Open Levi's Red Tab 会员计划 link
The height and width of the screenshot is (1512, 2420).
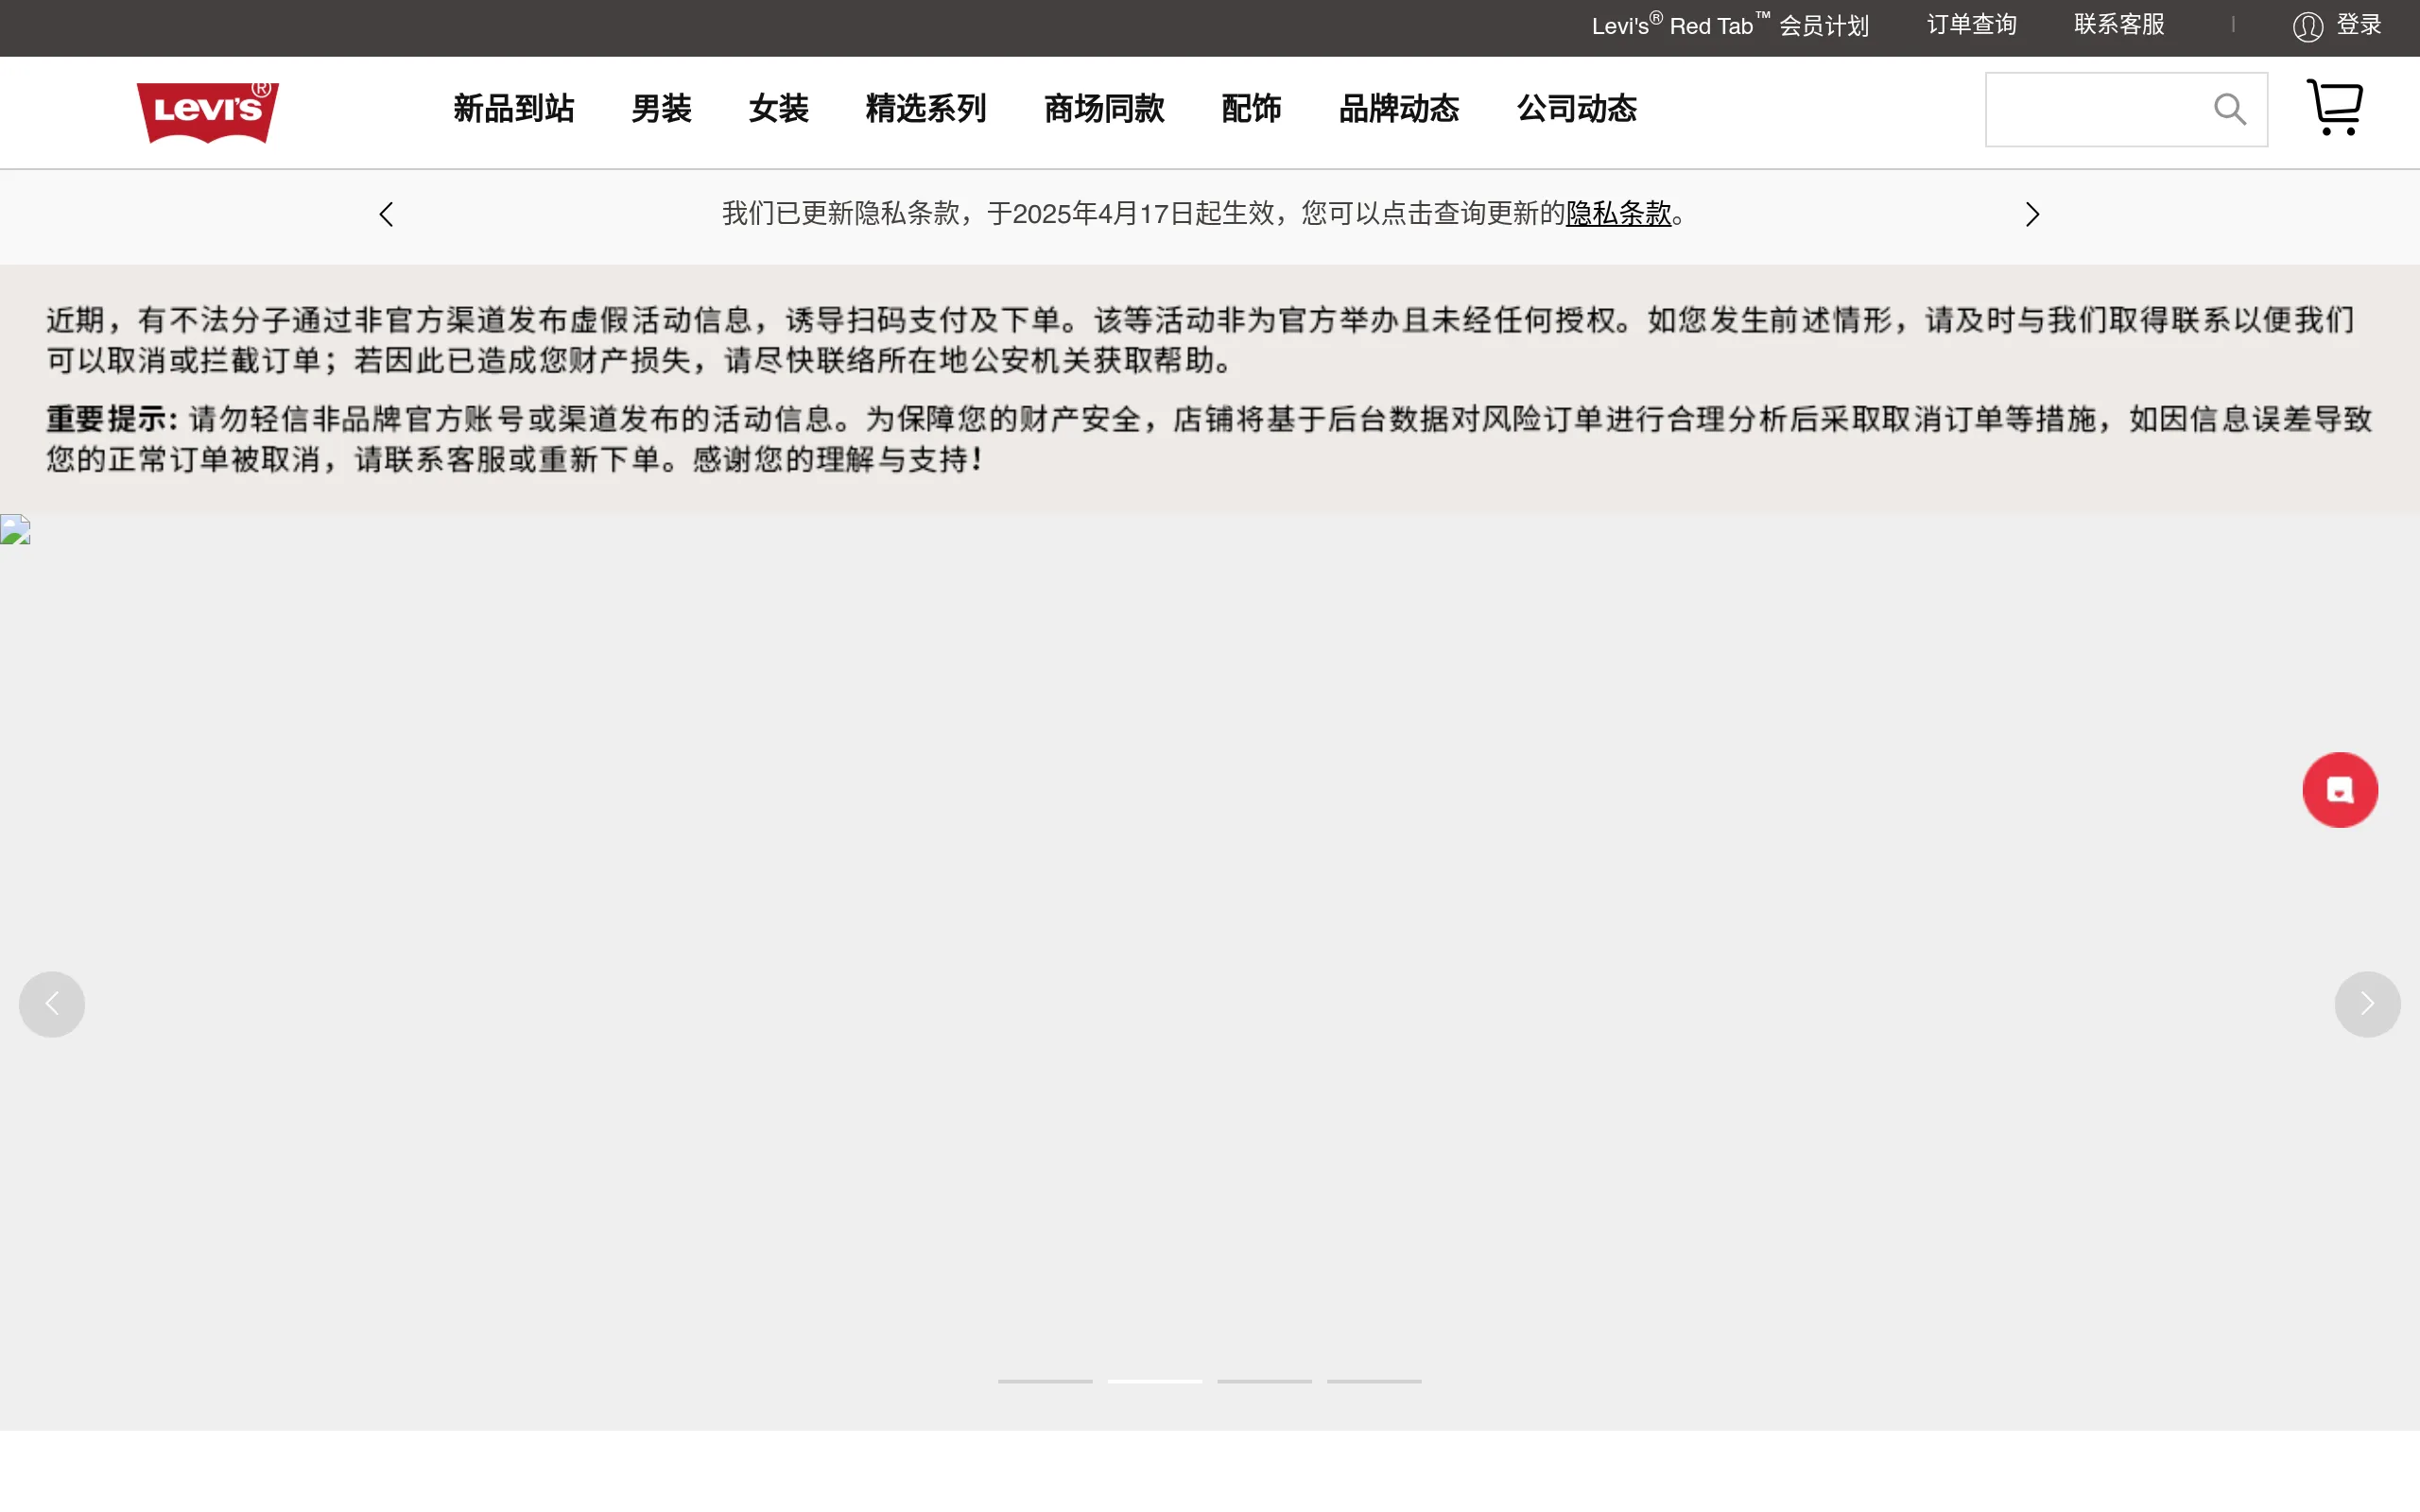click(1730, 25)
